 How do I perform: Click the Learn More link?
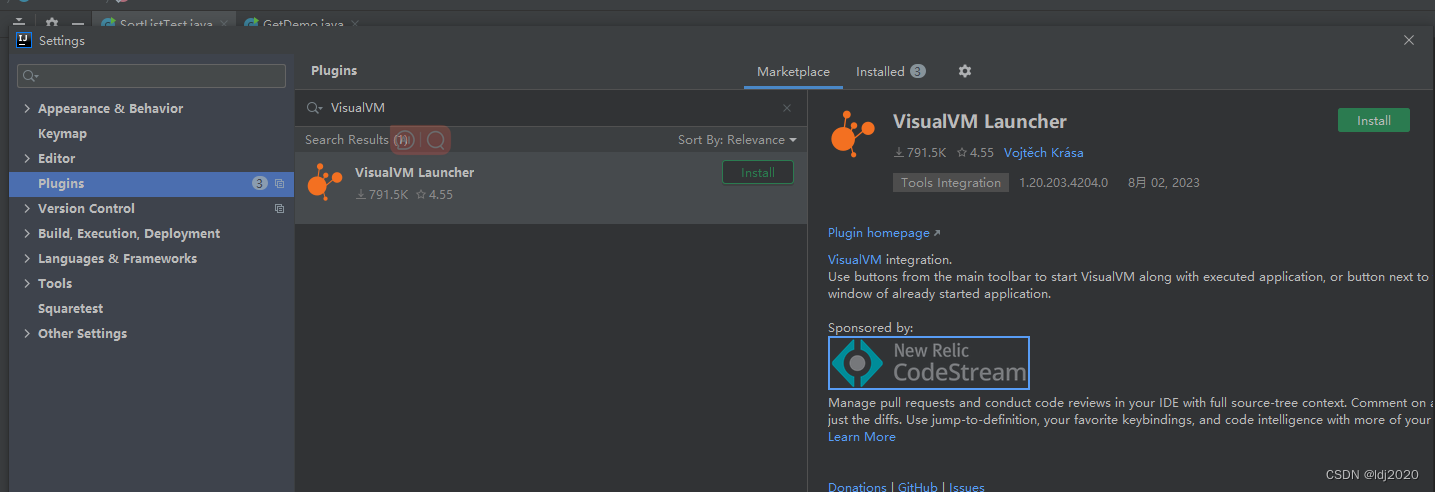click(862, 437)
